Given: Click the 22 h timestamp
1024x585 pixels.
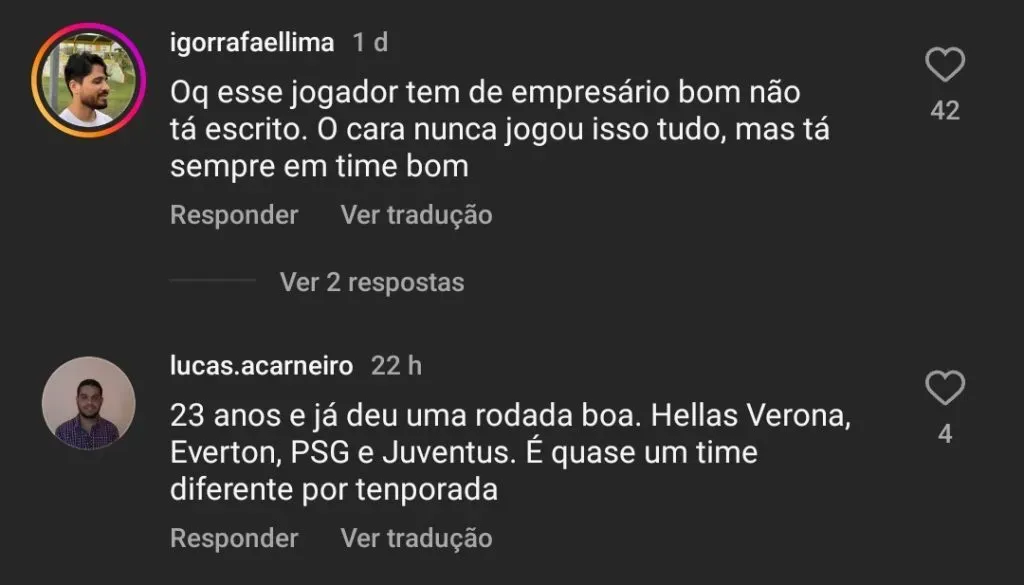Looking at the screenshot, I should pos(396,366).
